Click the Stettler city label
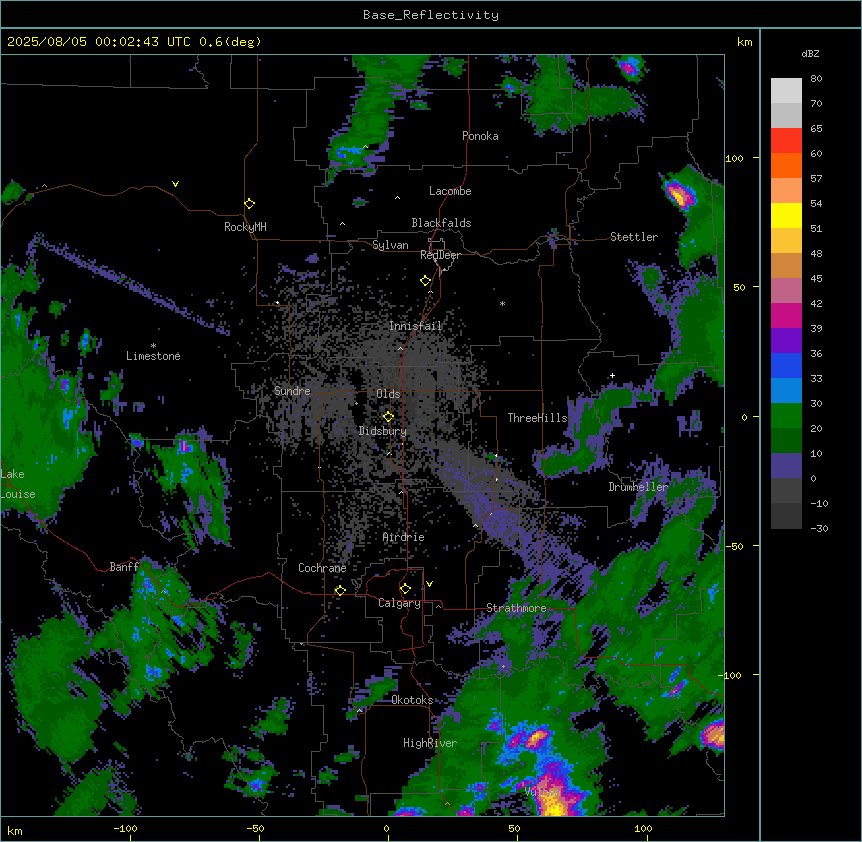The width and height of the screenshot is (862, 842). pyautogui.click(x=634, y=237)
